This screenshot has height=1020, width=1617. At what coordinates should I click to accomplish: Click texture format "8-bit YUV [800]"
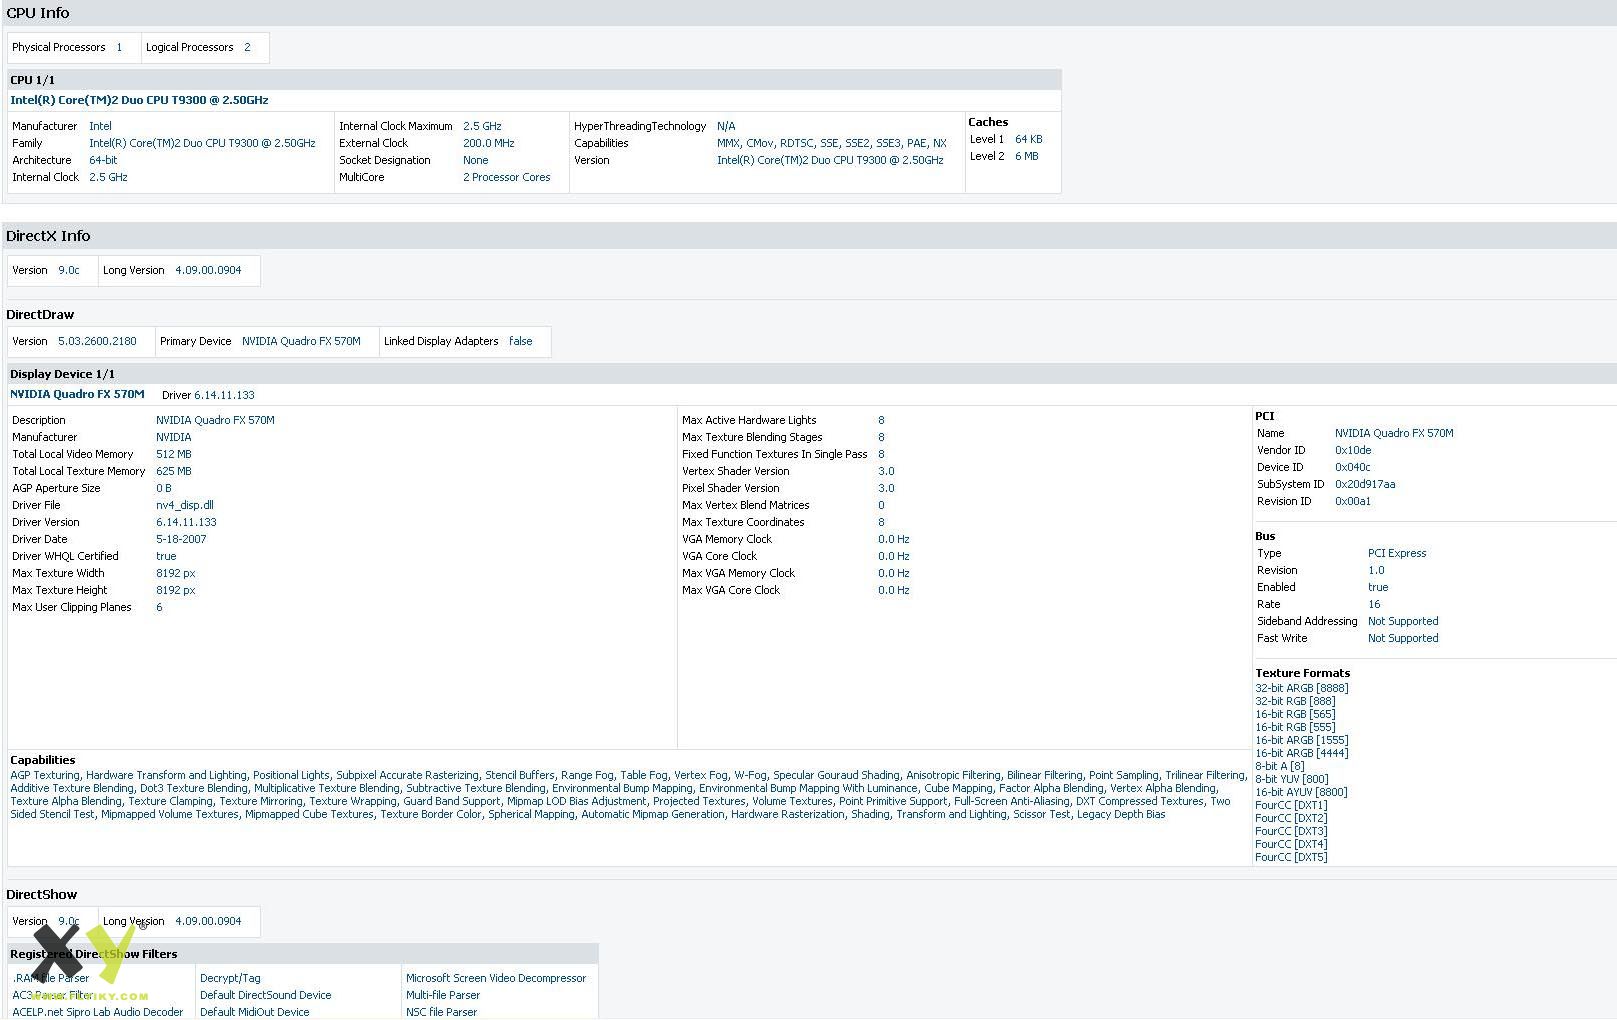[1291, 779]
